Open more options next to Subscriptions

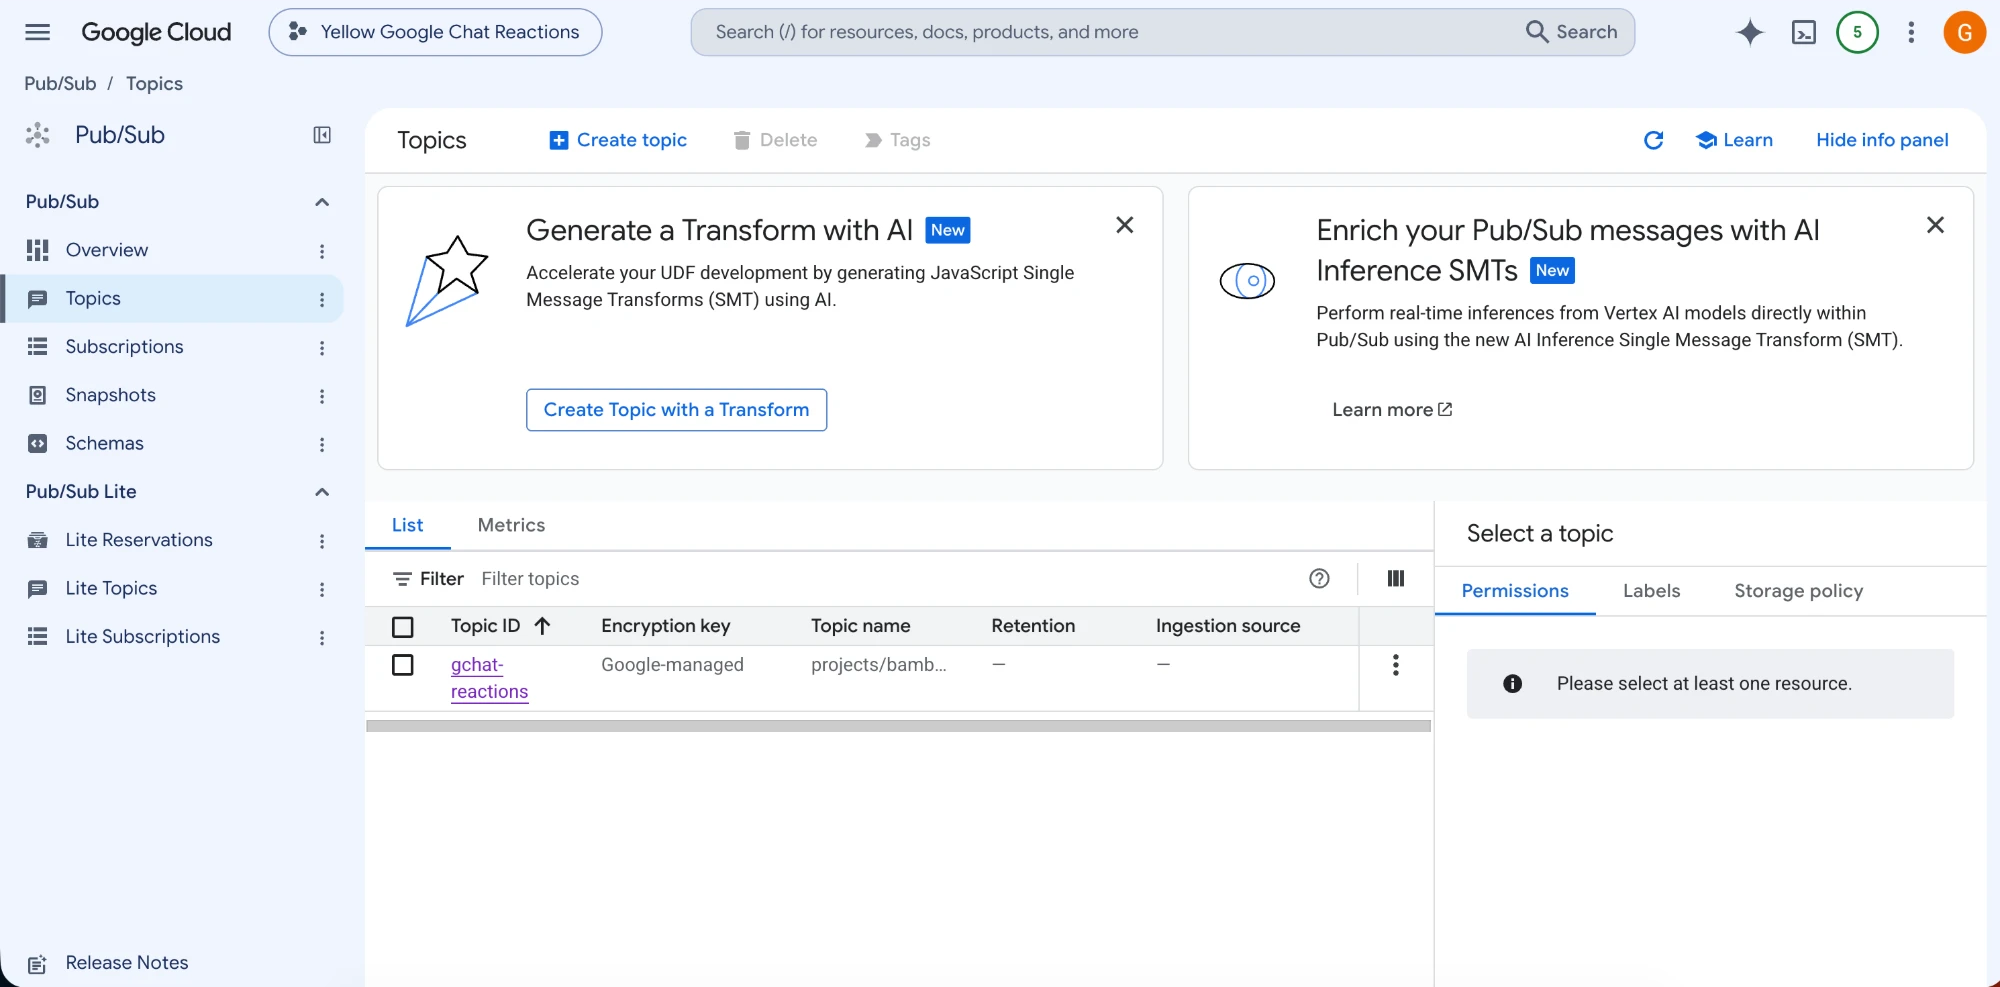pos(322,348)
